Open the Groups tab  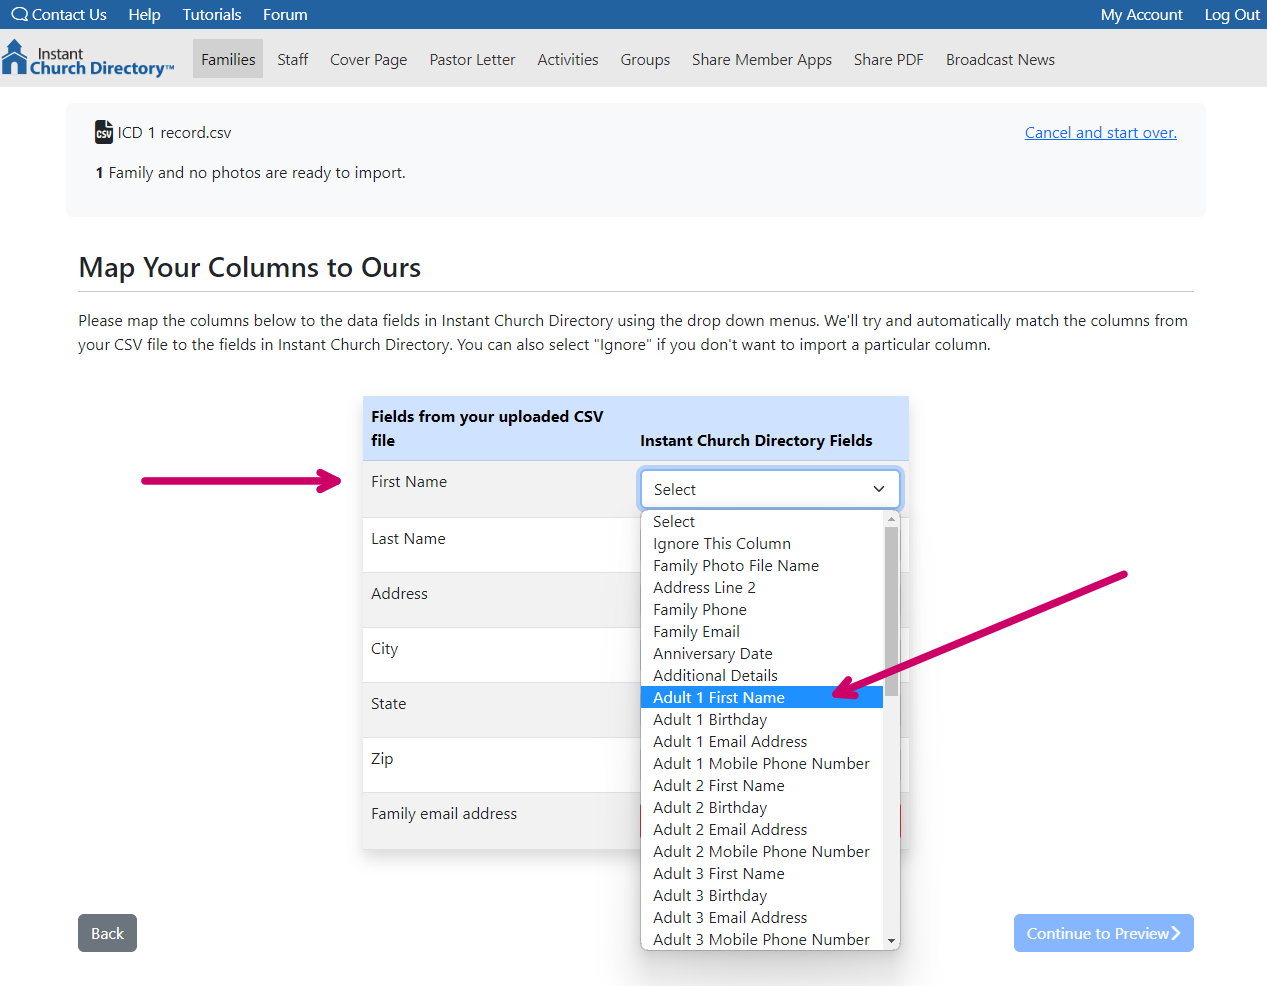point(645,59)
